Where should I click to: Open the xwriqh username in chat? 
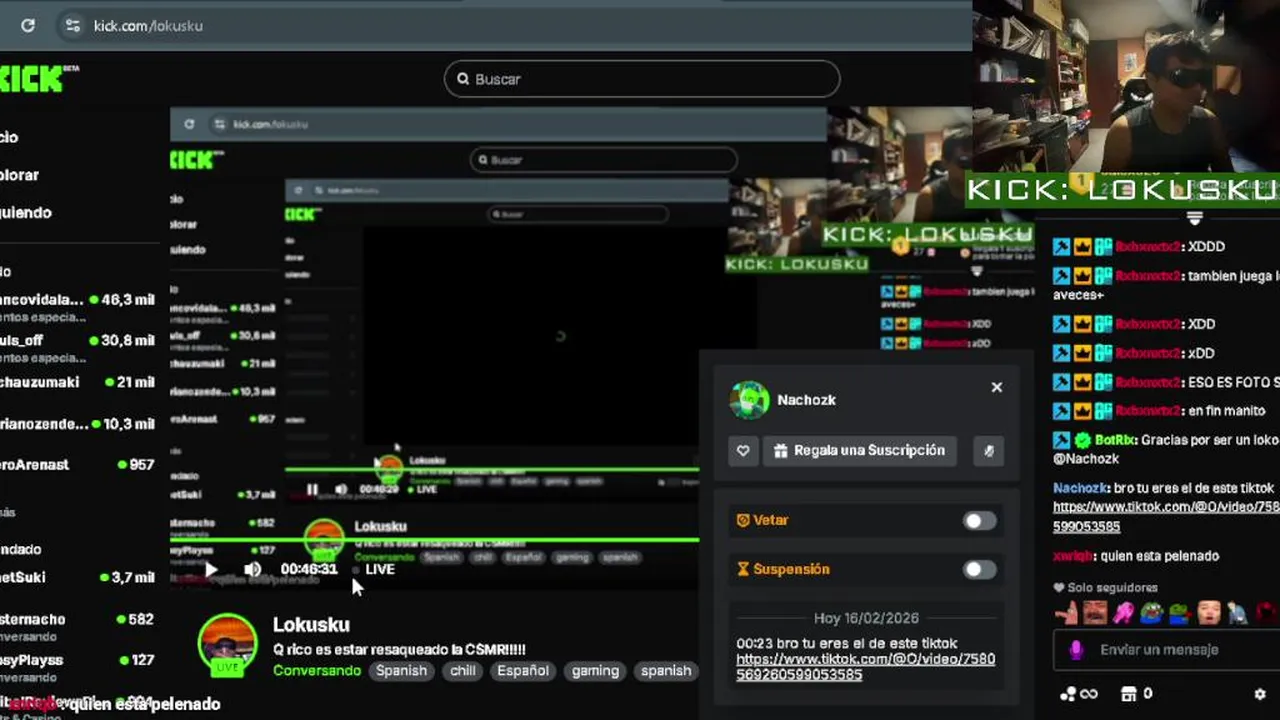click(x=1073, y=556)
